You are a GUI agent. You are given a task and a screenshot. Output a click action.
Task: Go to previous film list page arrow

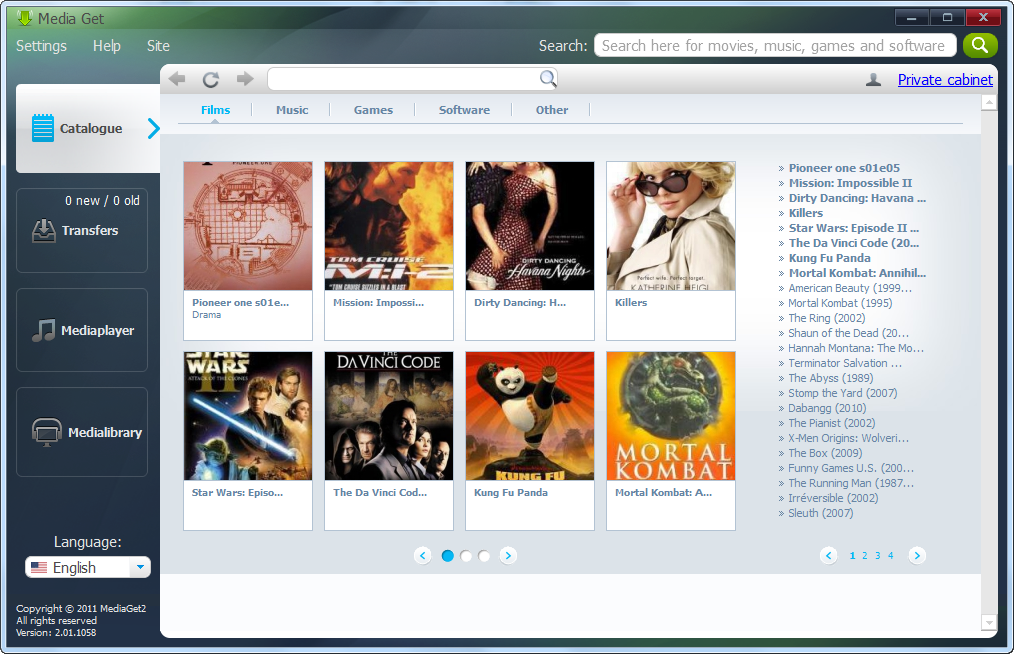click(x=828, y=556)
